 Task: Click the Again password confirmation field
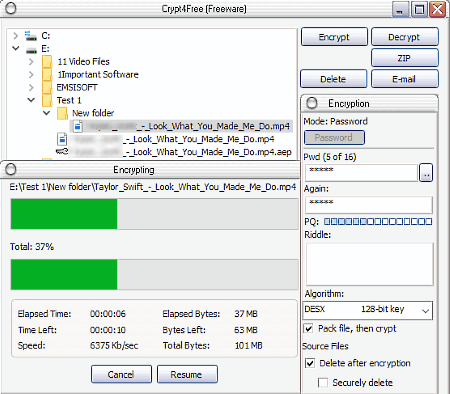point(369,205)
